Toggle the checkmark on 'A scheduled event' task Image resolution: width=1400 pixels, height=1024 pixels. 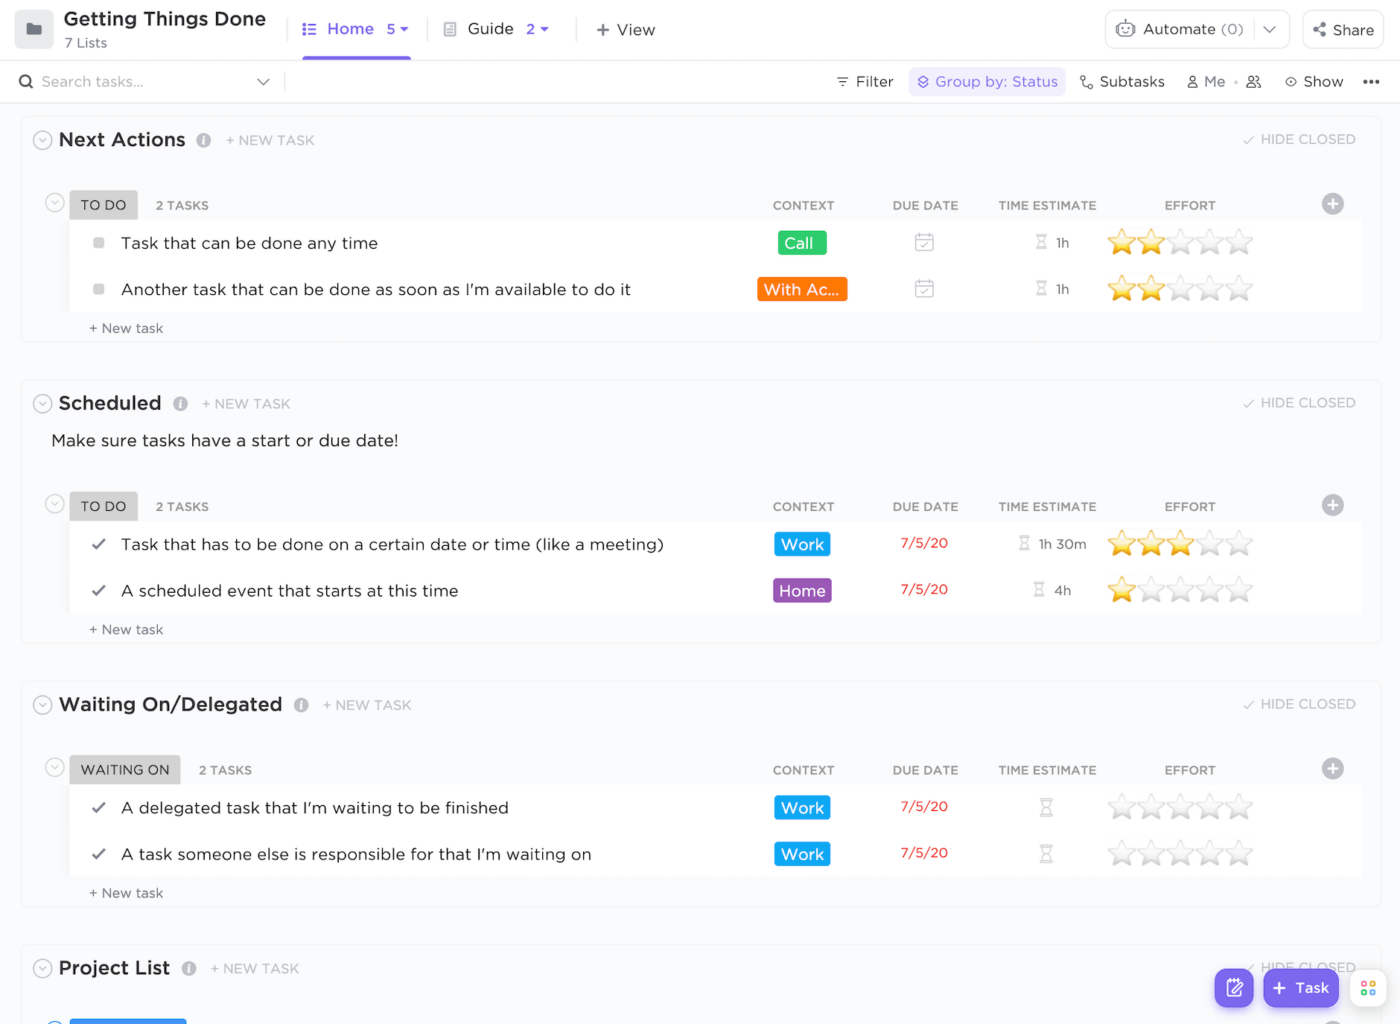tap(99, 591)
